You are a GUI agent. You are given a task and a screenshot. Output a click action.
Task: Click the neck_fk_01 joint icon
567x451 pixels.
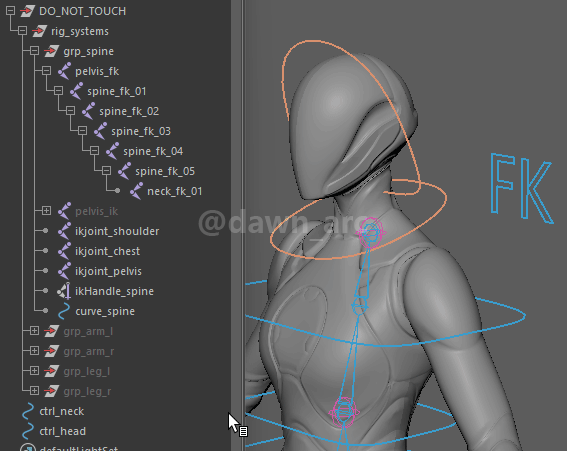tap(136, 191)
